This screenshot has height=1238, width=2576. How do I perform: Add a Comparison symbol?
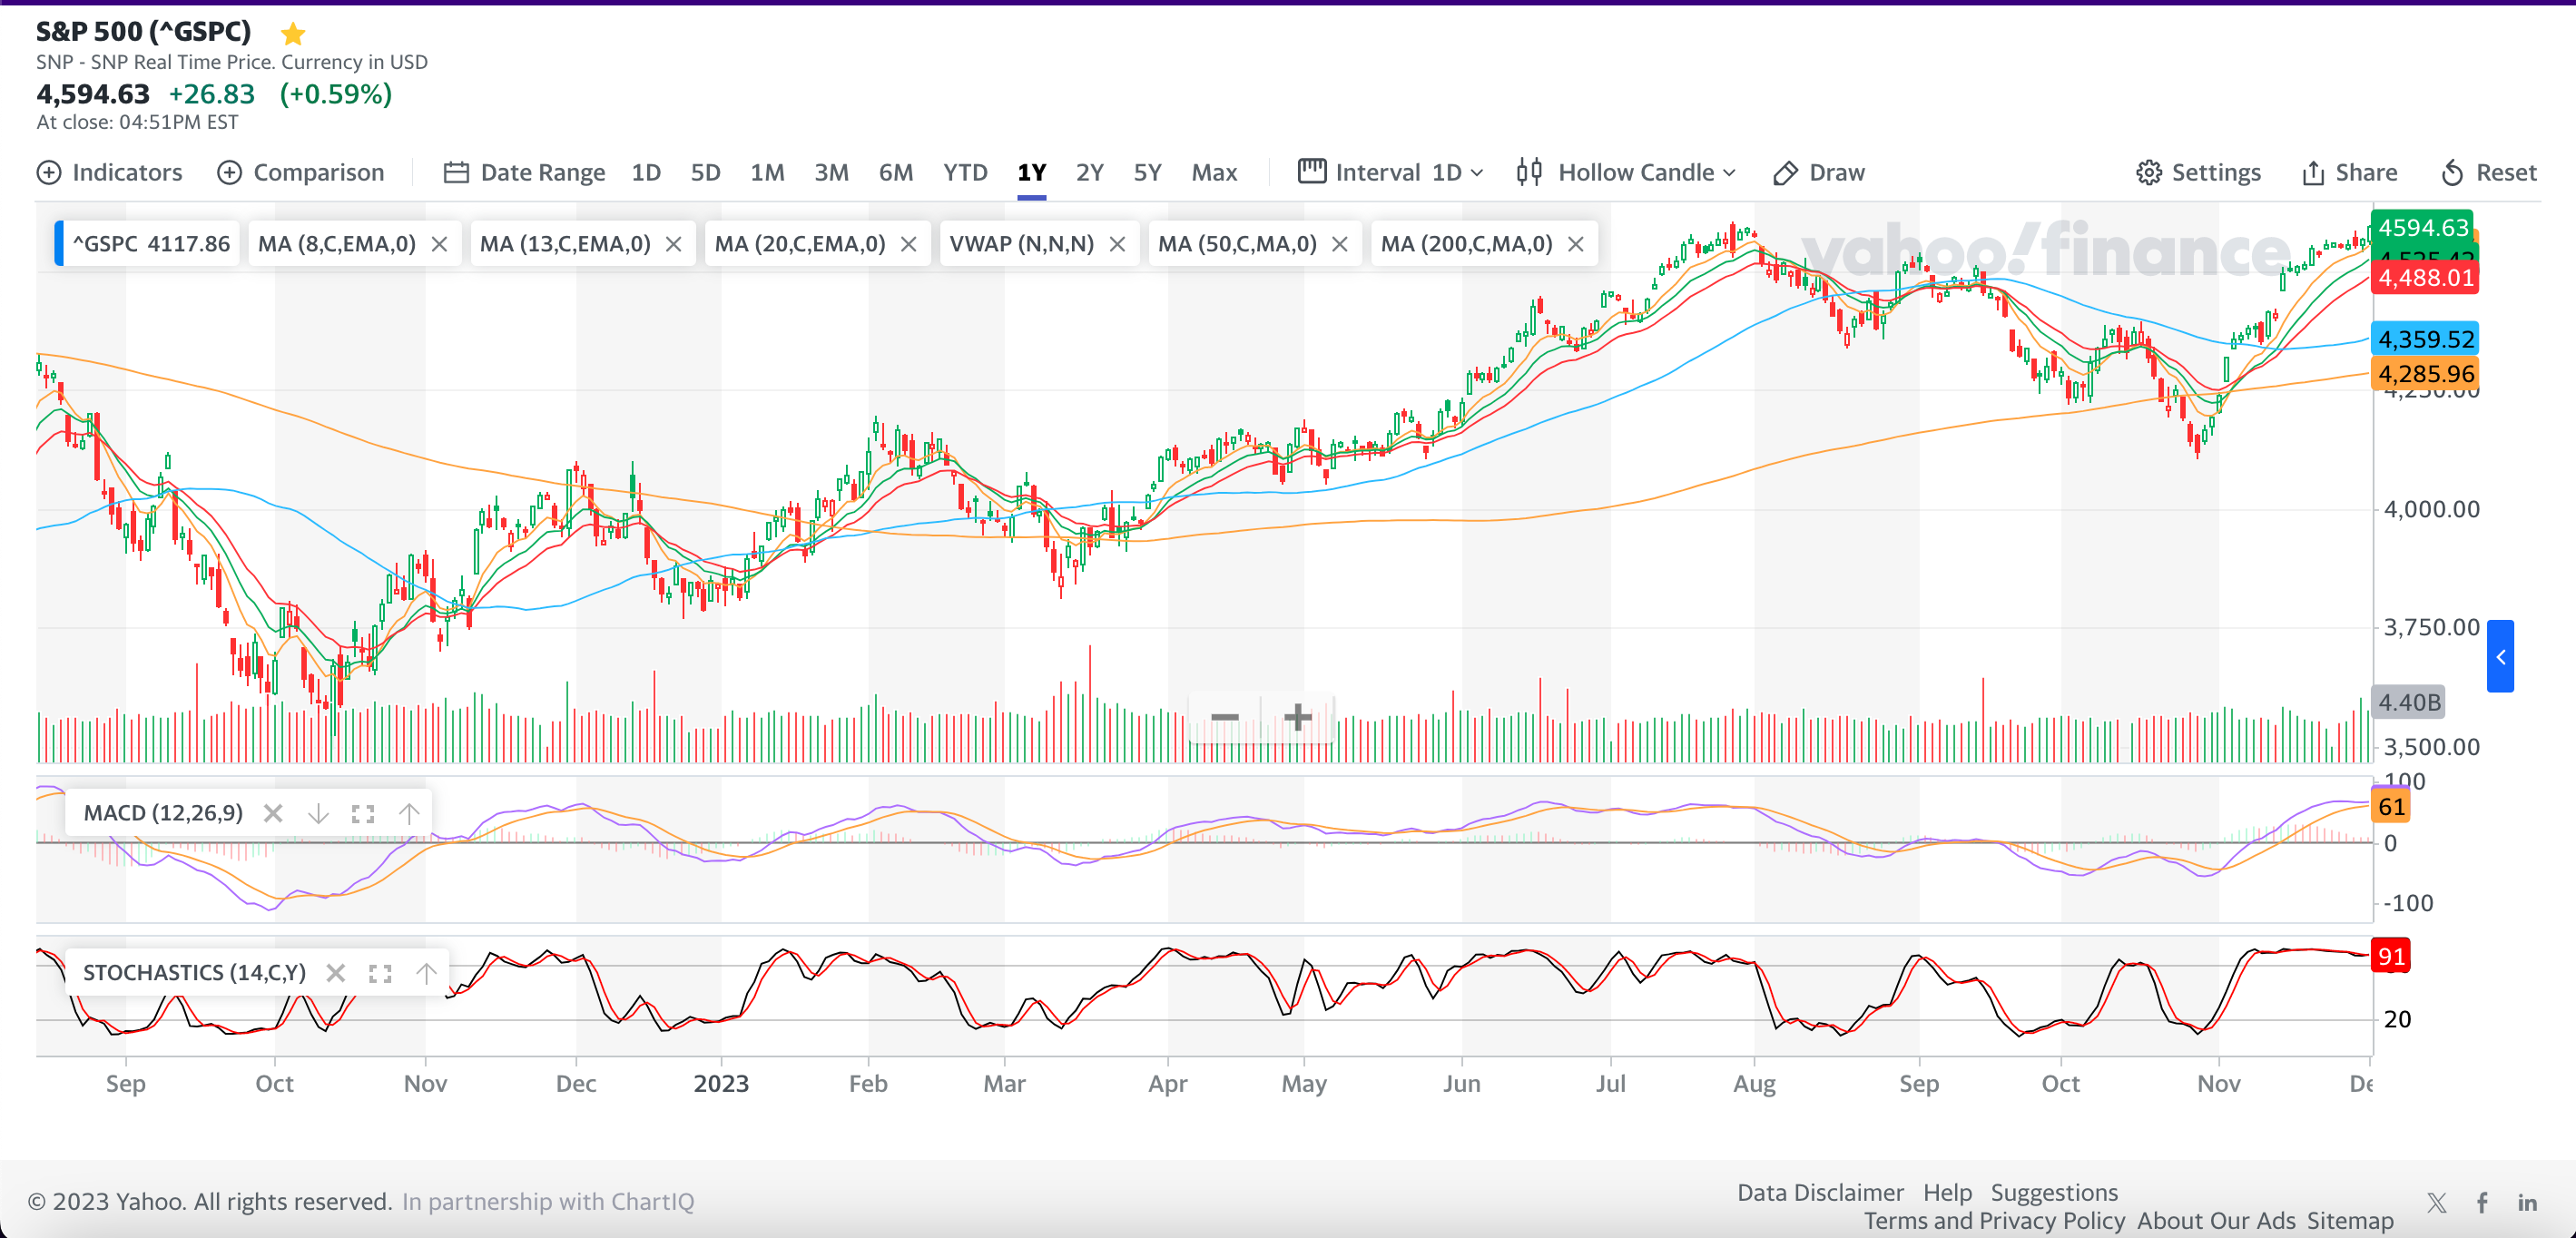coord(301,173)
